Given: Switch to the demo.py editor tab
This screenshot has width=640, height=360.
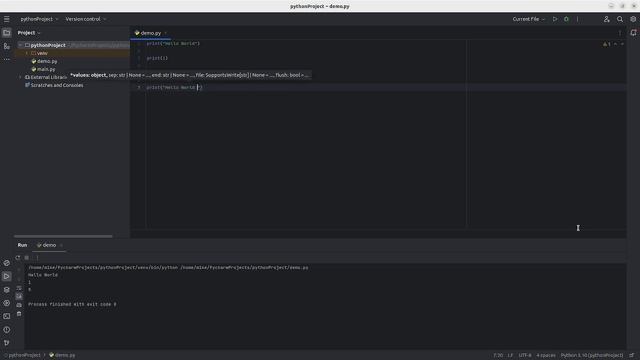Looking at the screenshot, I should click(151, 33).
